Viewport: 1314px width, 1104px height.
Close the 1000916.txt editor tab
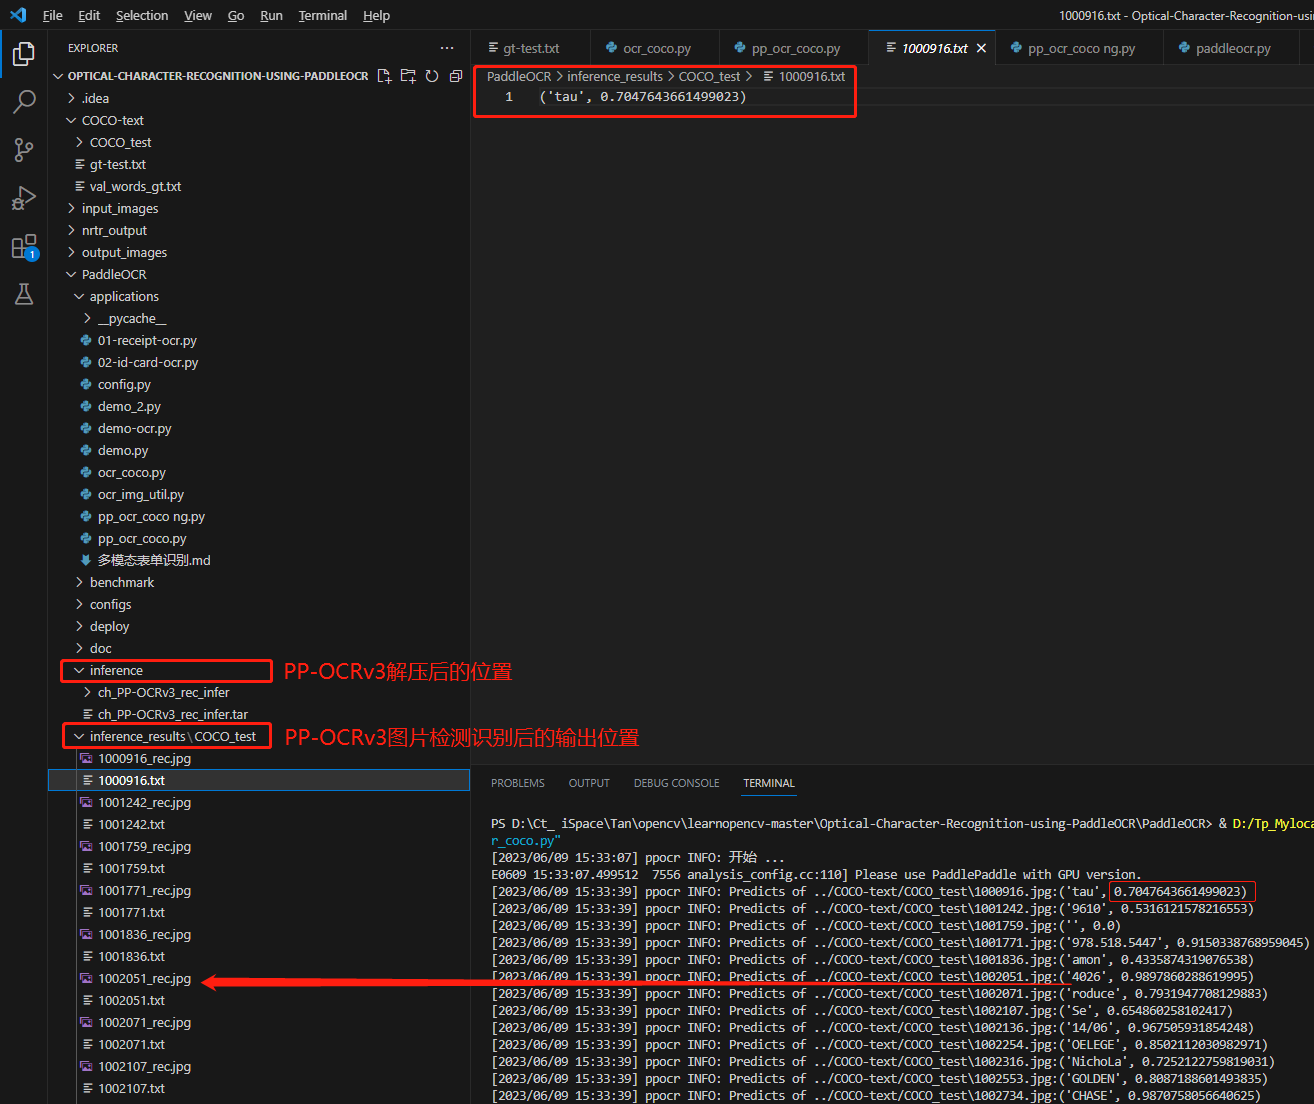pos(981,48)
